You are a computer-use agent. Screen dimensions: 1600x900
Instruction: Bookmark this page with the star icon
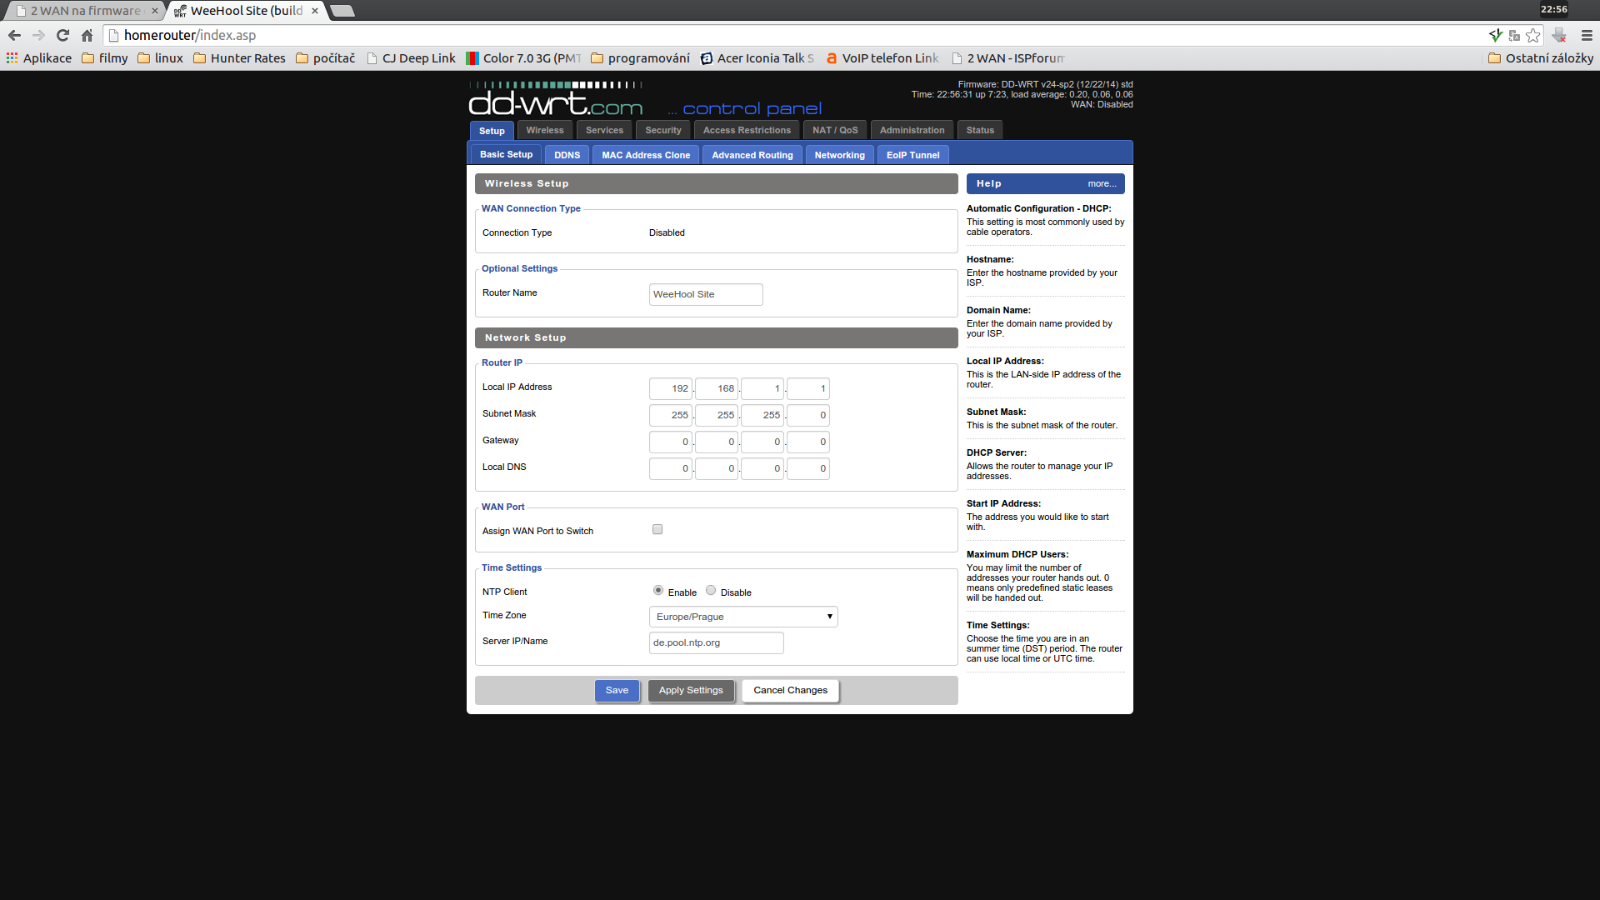[x=1533, y=35]
